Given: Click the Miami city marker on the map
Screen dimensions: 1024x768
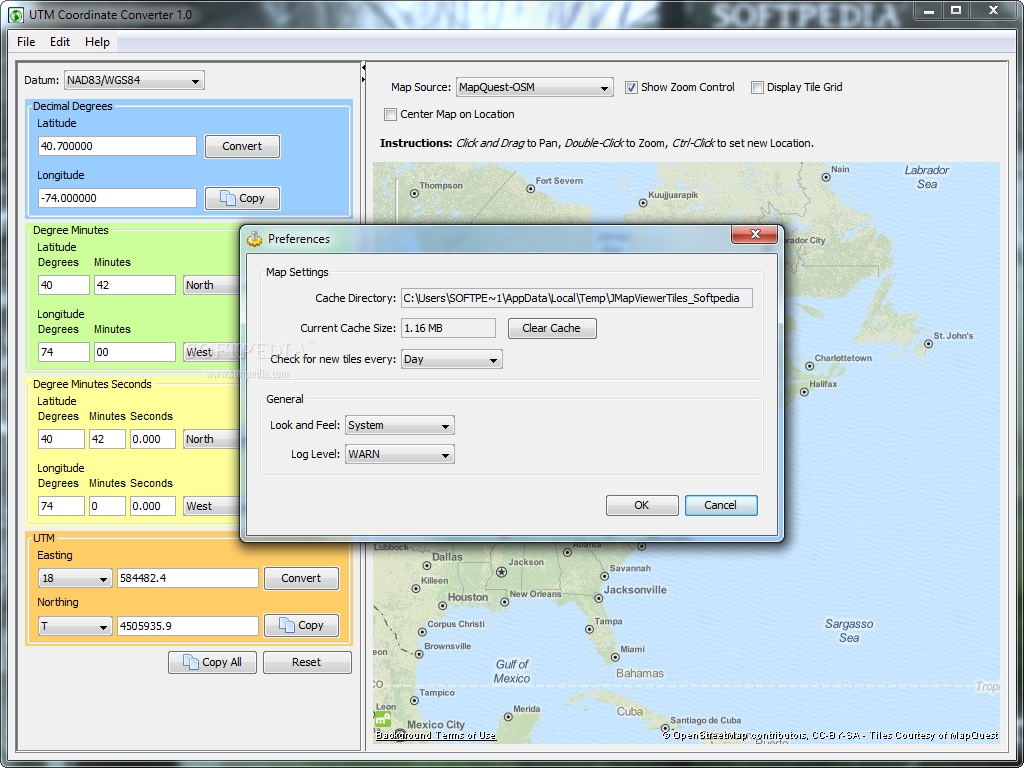Looking at the screenshot, I should point(615,657).
